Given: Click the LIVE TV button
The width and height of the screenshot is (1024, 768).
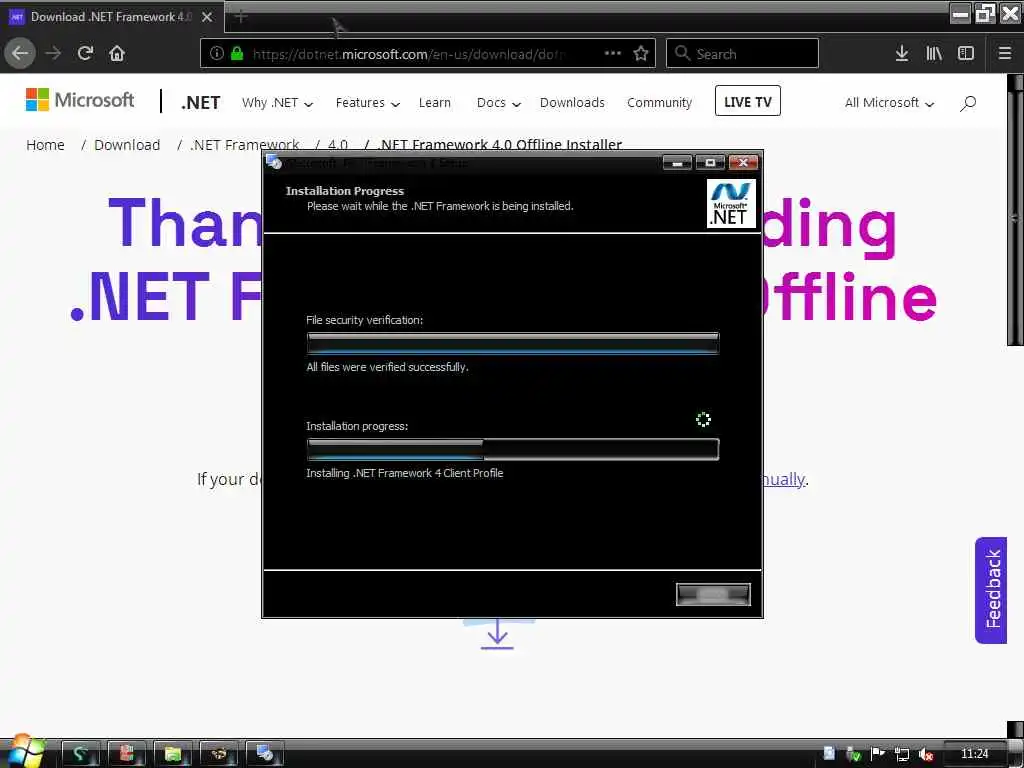Looking at the screenshot, I should click(x=748, y=101).
